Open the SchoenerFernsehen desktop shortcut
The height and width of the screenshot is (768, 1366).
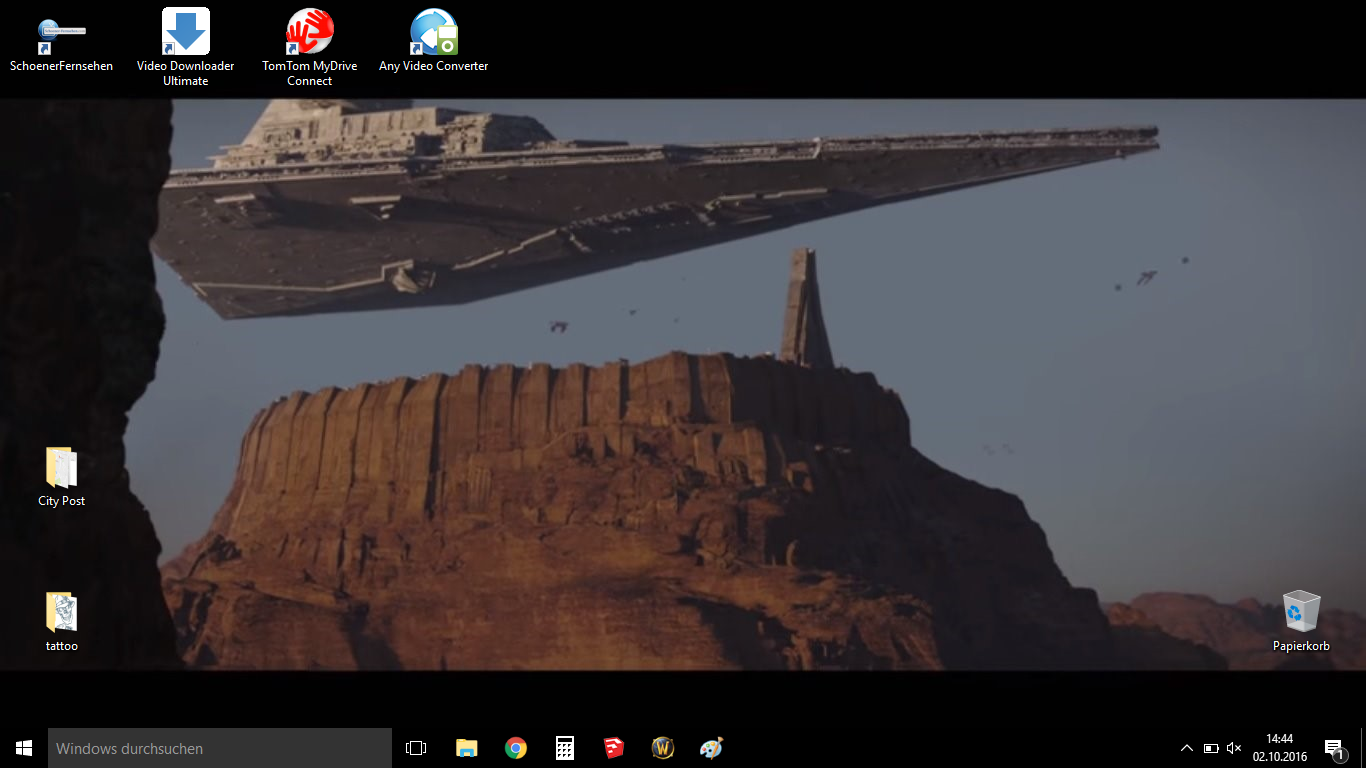61,38
